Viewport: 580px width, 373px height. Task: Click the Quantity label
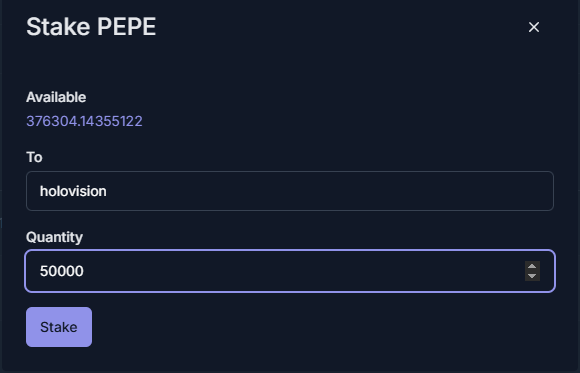(x=54, y=237)
